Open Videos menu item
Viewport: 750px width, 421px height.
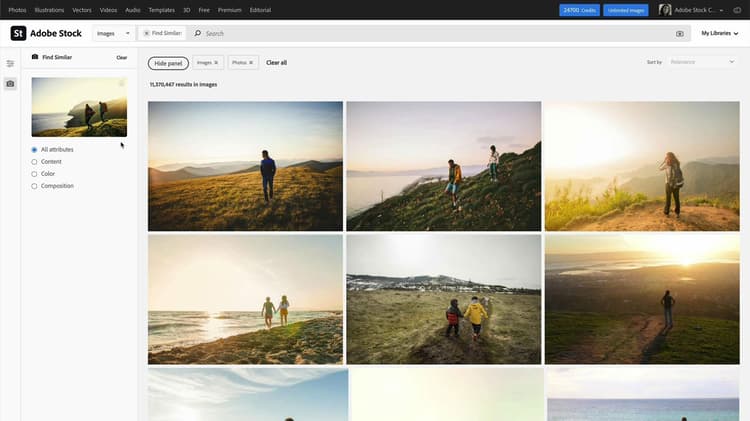[x=108, y=10]
